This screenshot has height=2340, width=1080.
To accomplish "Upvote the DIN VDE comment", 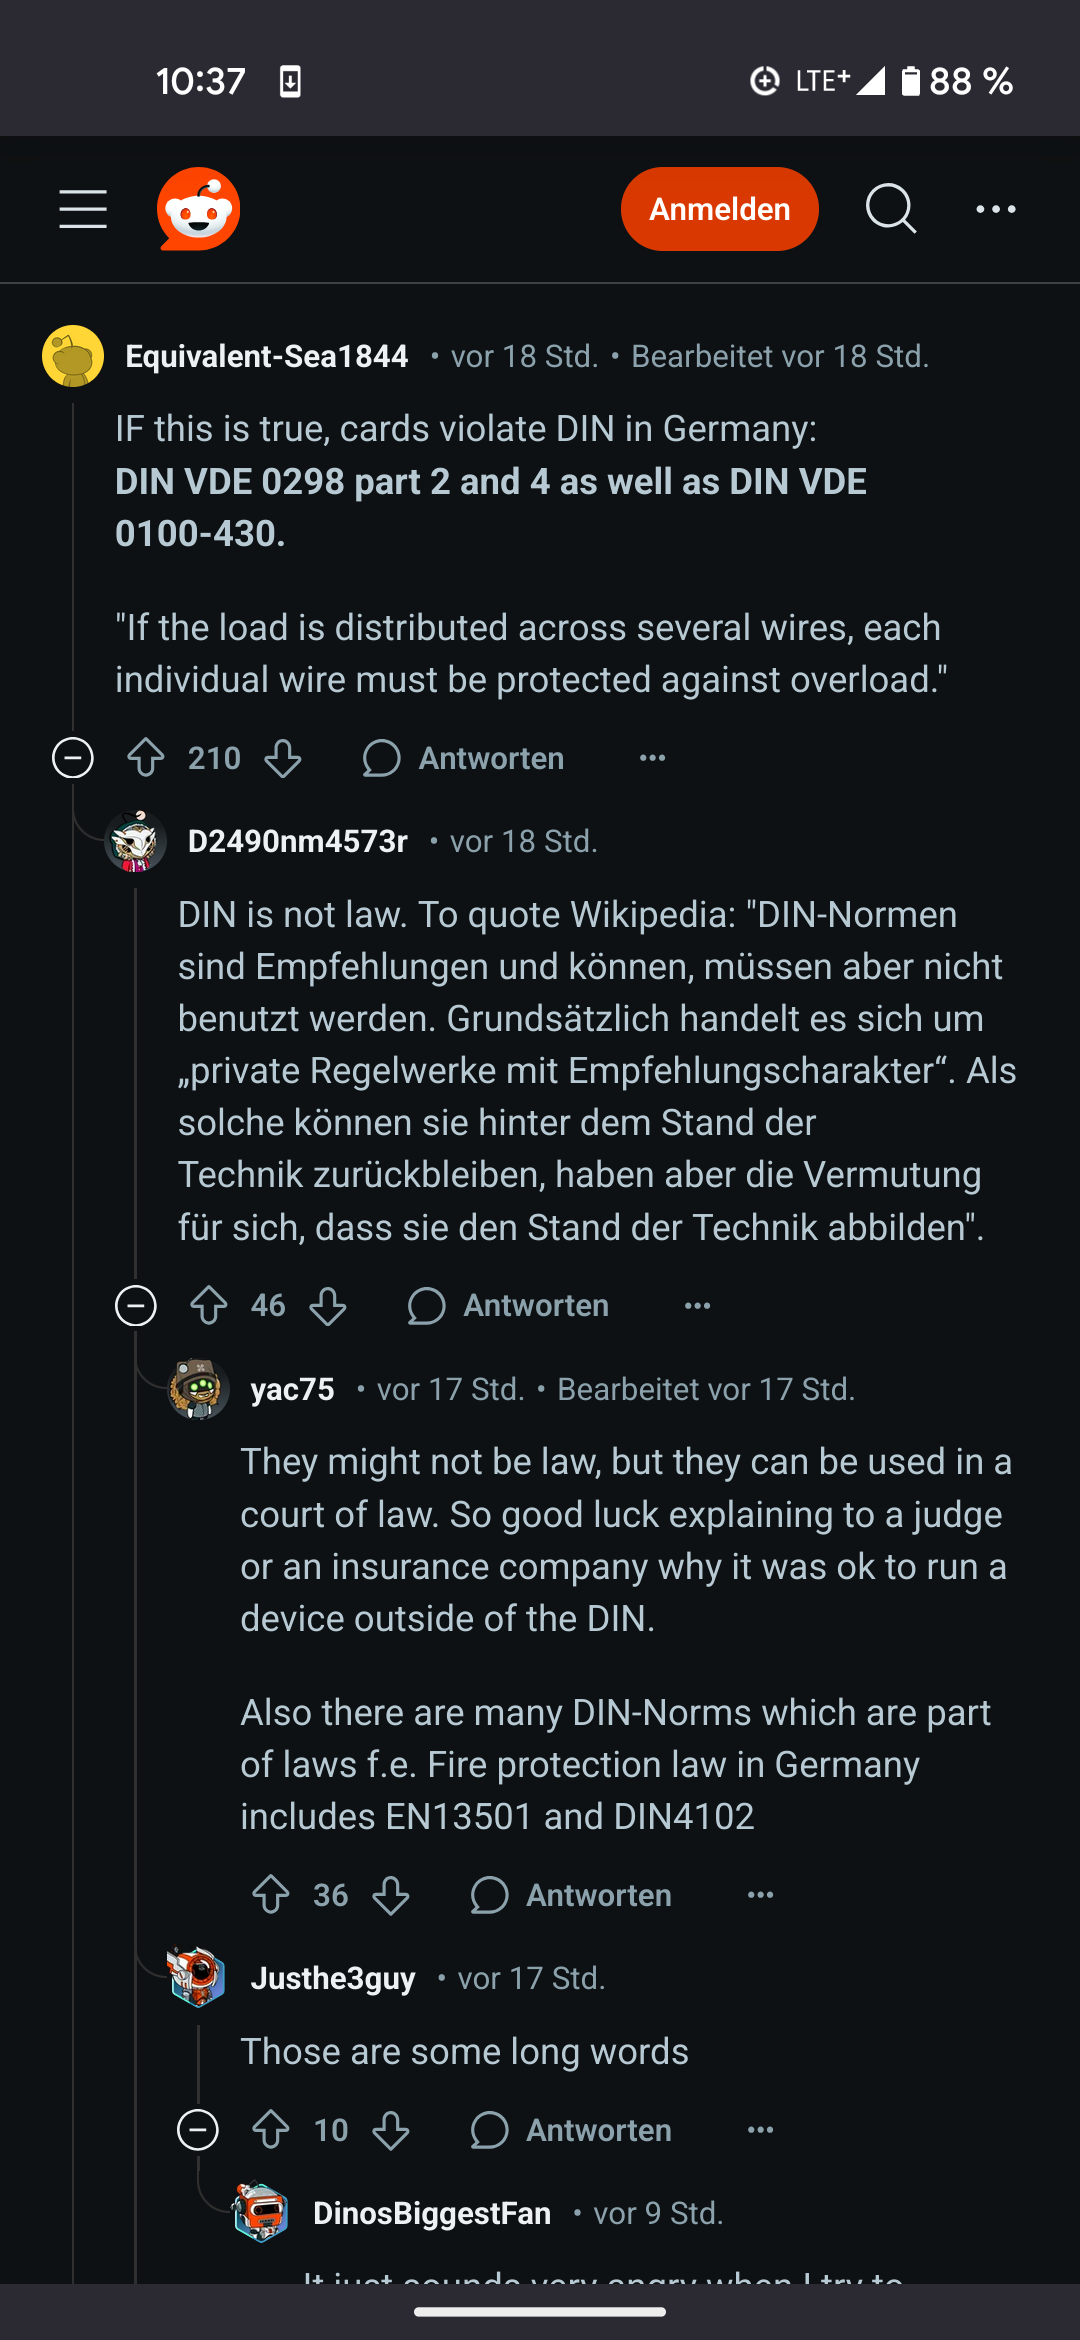I will (146, 758).
